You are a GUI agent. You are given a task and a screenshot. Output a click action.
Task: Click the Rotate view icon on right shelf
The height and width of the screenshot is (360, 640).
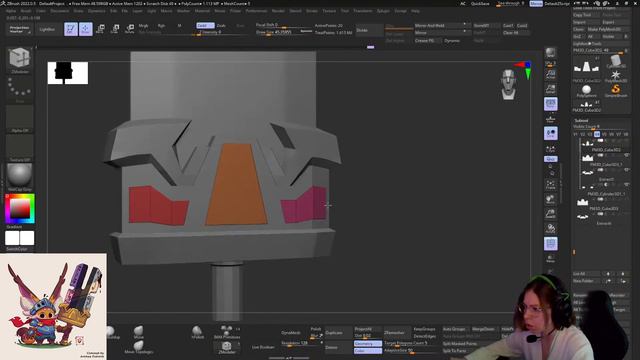point(550,229)
